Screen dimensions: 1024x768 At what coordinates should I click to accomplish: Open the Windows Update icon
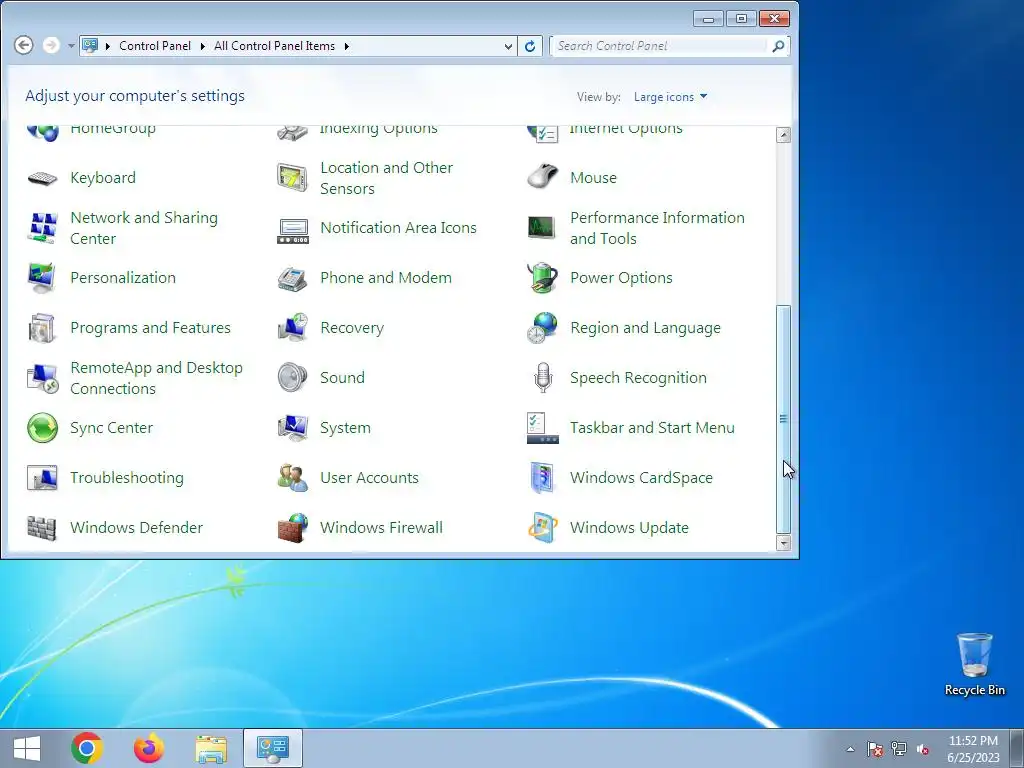[542, 528]
